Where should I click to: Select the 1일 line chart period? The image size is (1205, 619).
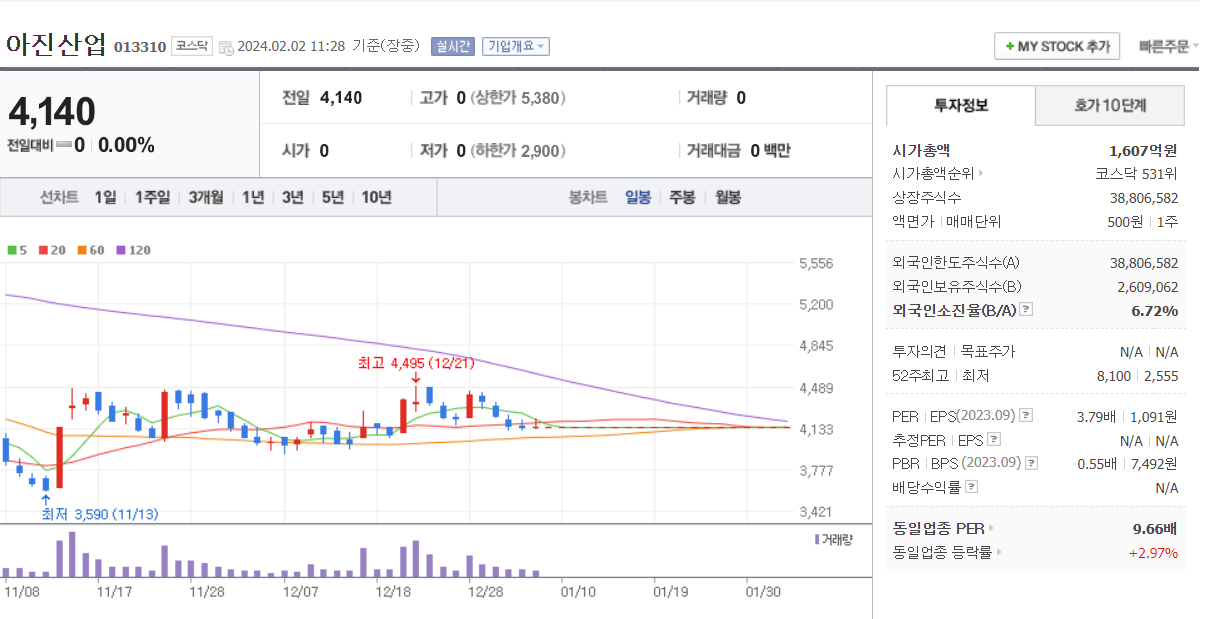click(105, 197)
